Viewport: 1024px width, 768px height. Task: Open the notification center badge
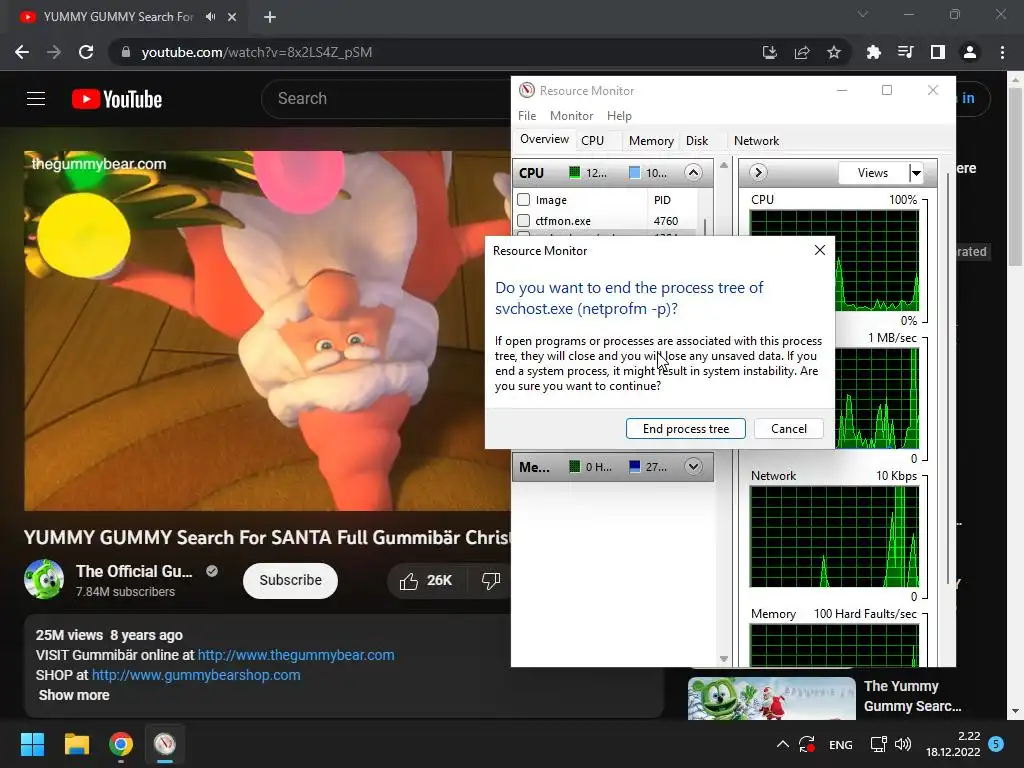coord(996,743)
